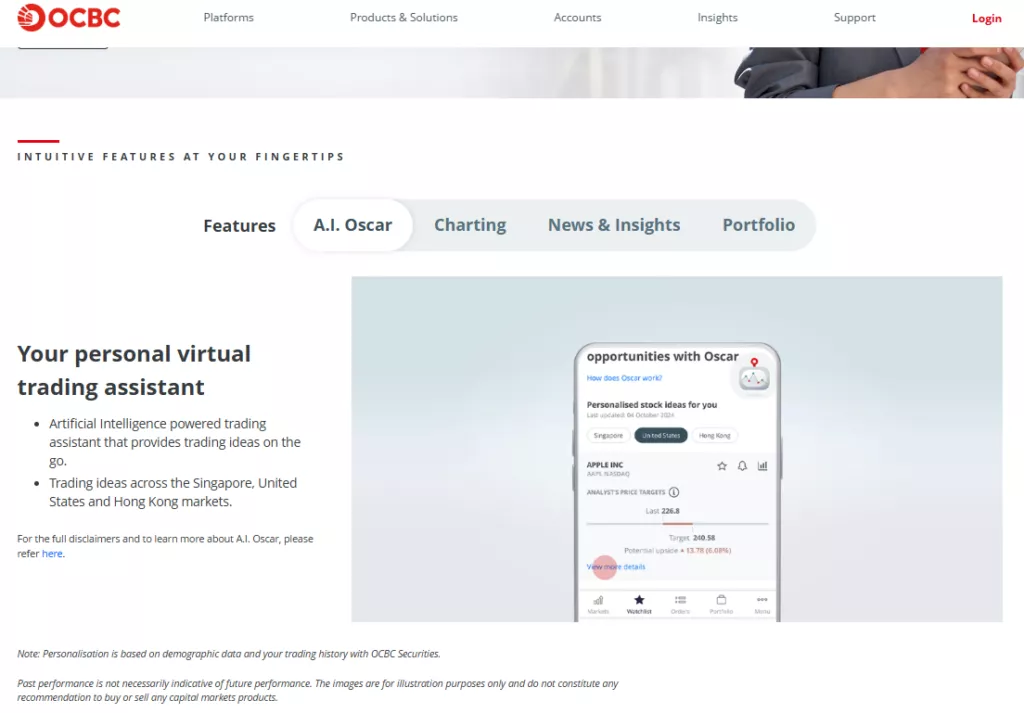1024x713 pixels.
Task: Switch to News & Insights tab
Action: (x=614, y=225)
